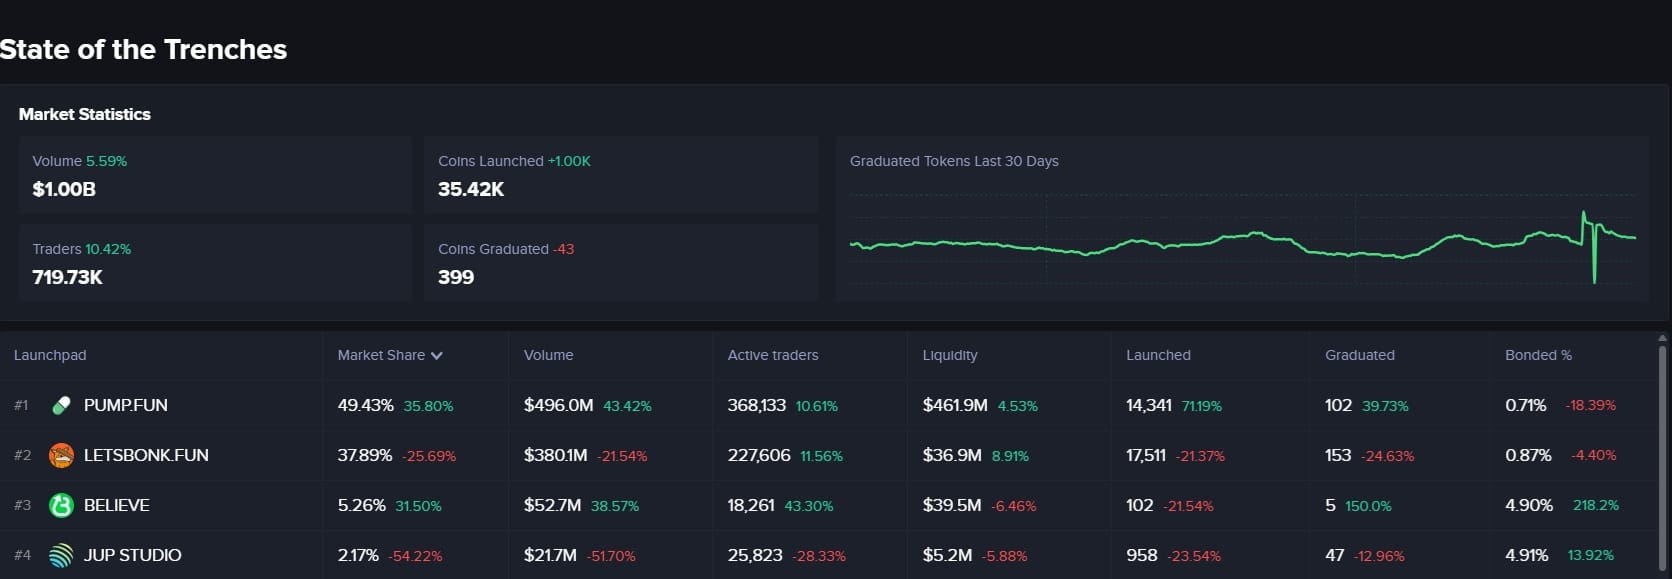Screen dimensions: 1672x579
Task: Click PUMP.FUN market share 49.43%
Action: [365, 405]
